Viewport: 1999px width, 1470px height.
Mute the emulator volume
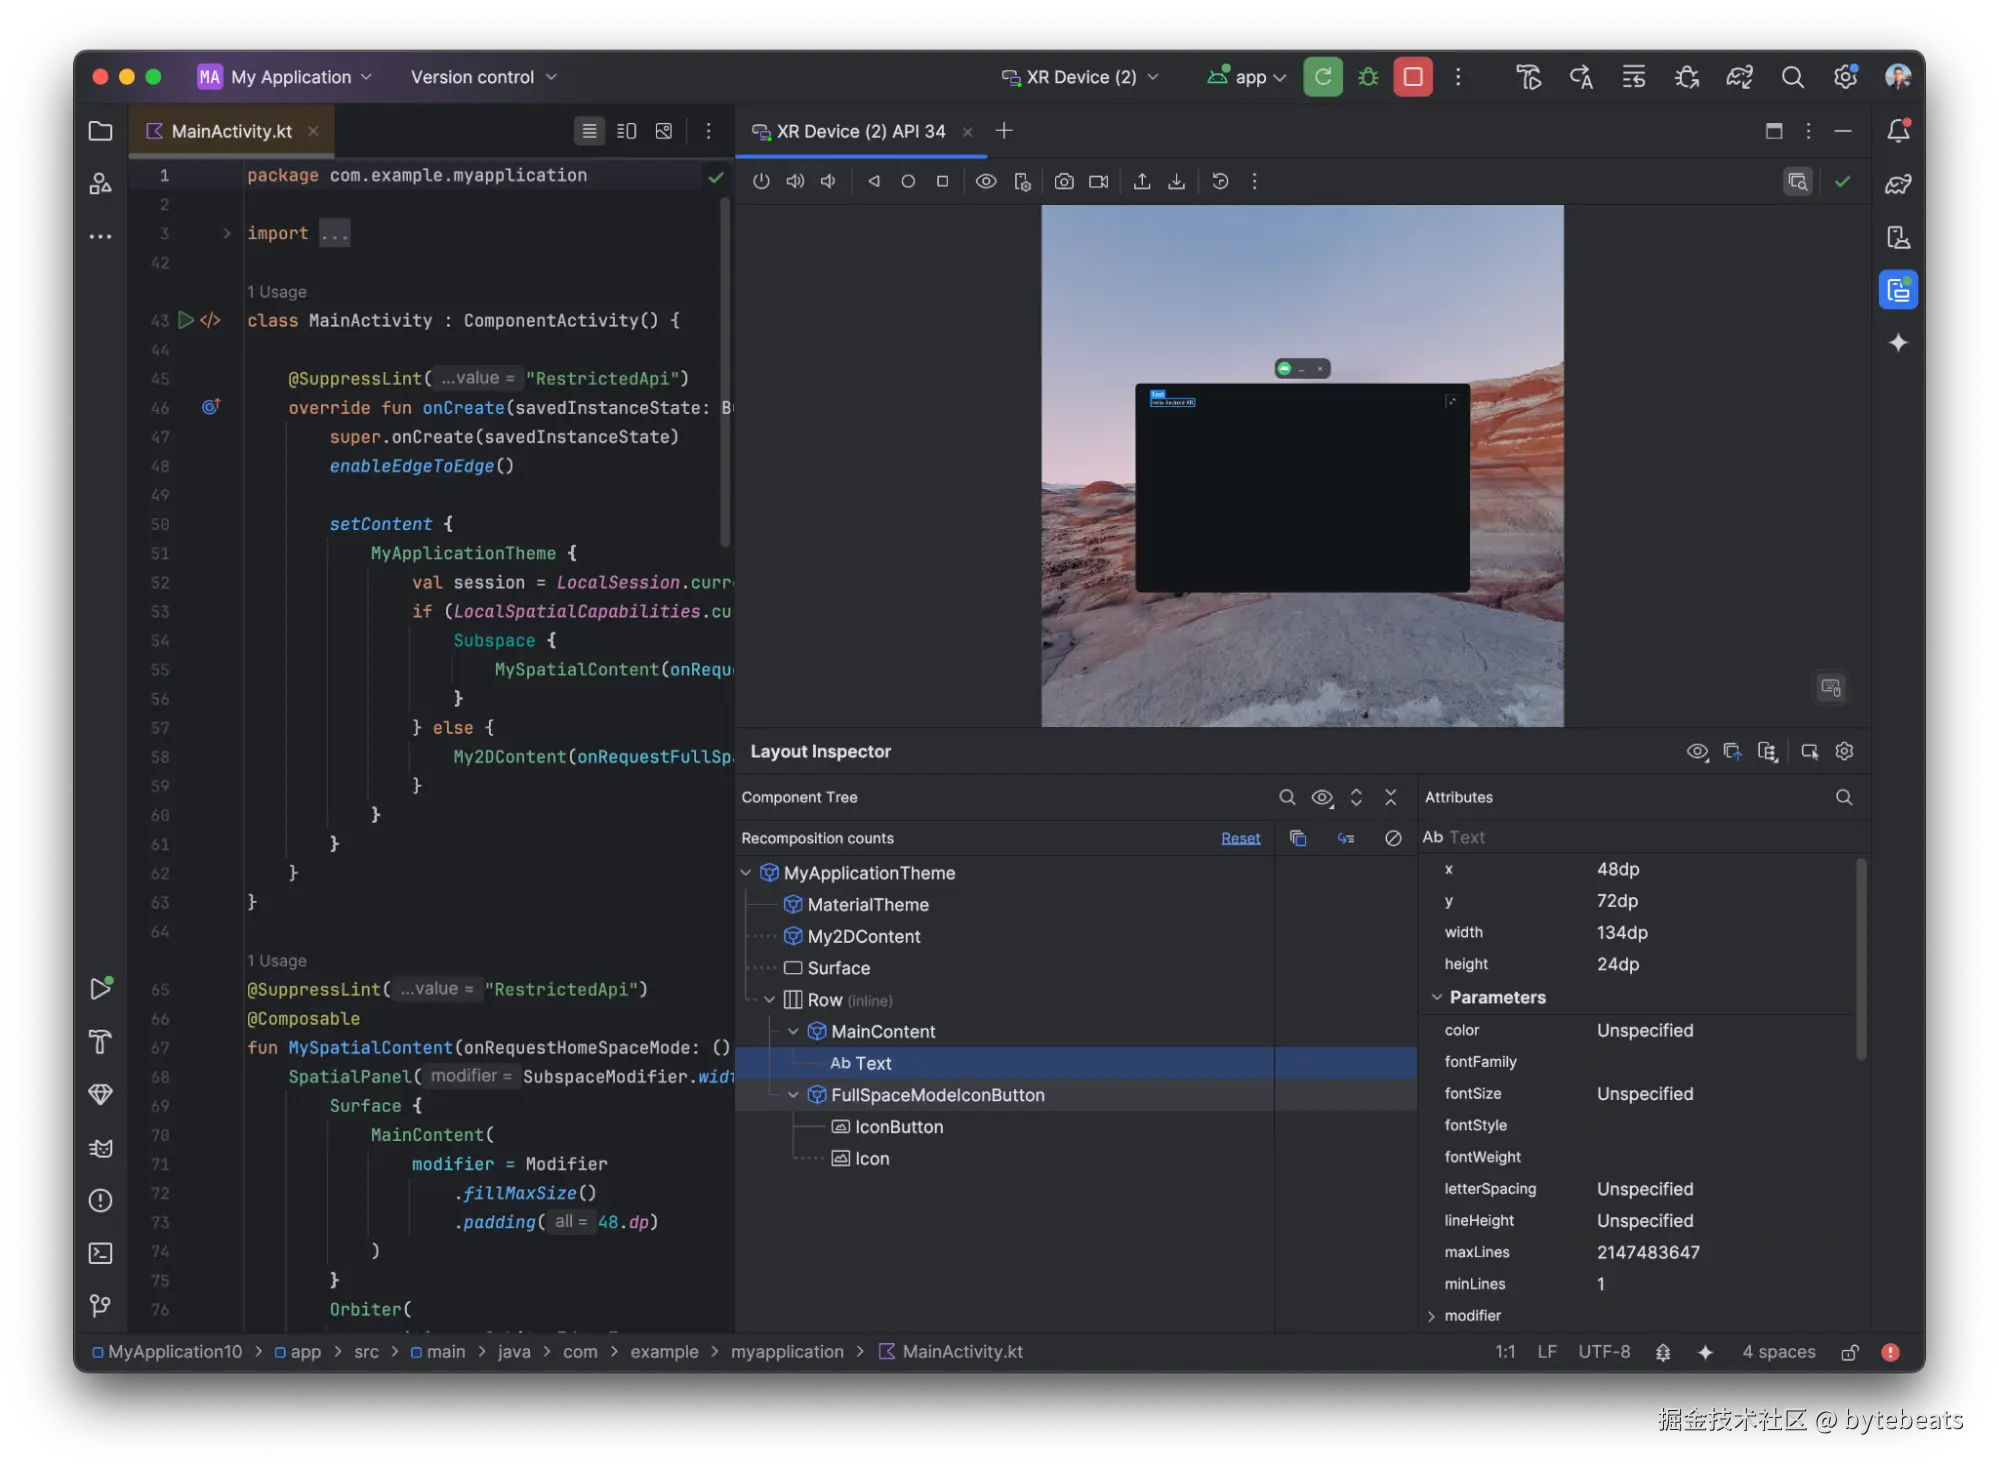point(827,181)
